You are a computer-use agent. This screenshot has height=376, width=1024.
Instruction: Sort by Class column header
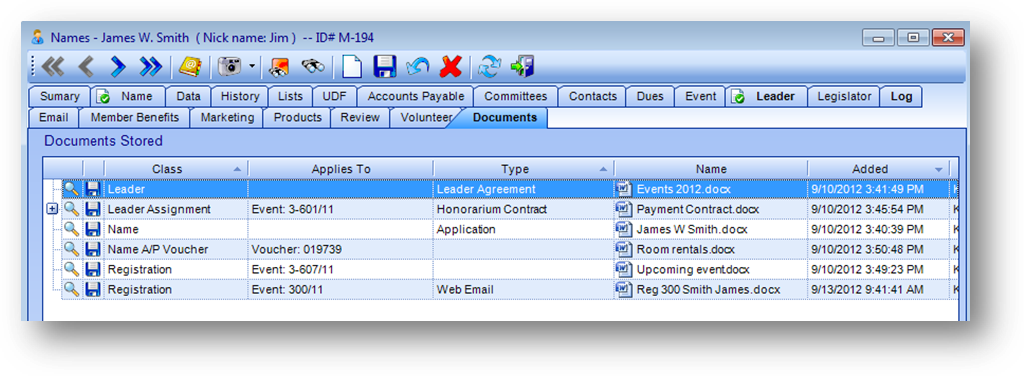(x=176, y=168)
